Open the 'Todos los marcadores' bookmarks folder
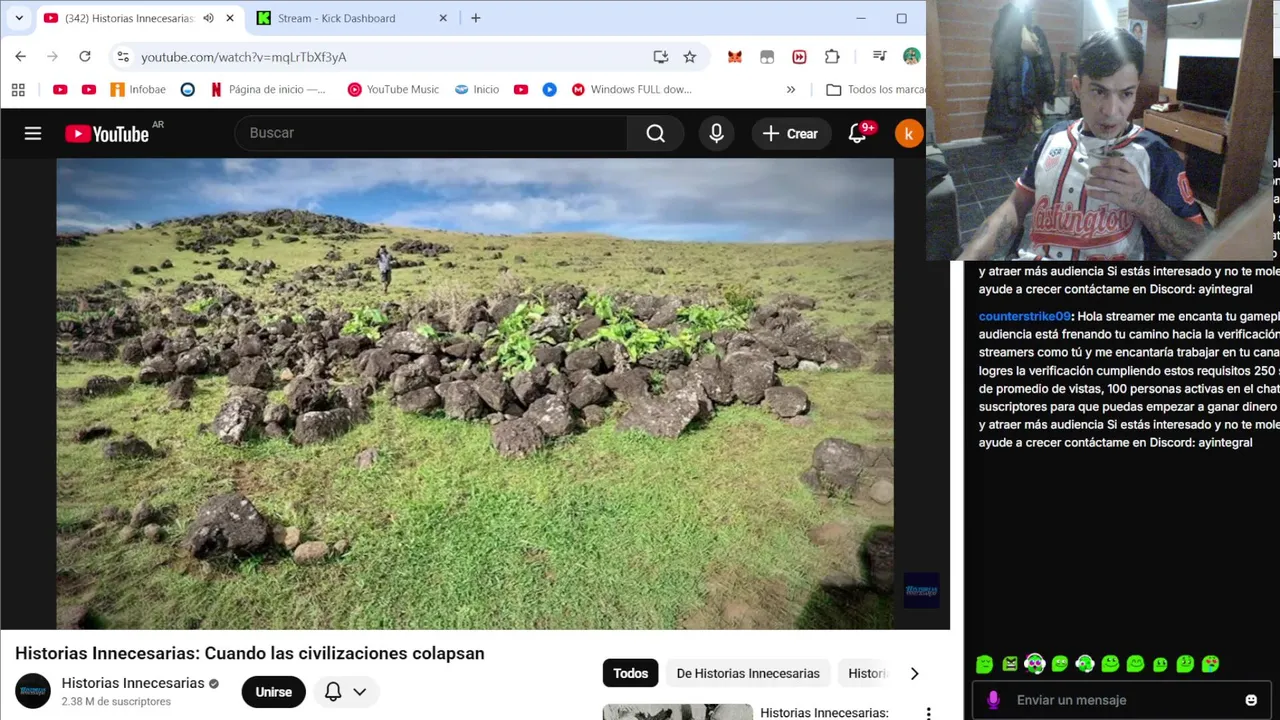 pyautogui.click(x=875, y=89)
